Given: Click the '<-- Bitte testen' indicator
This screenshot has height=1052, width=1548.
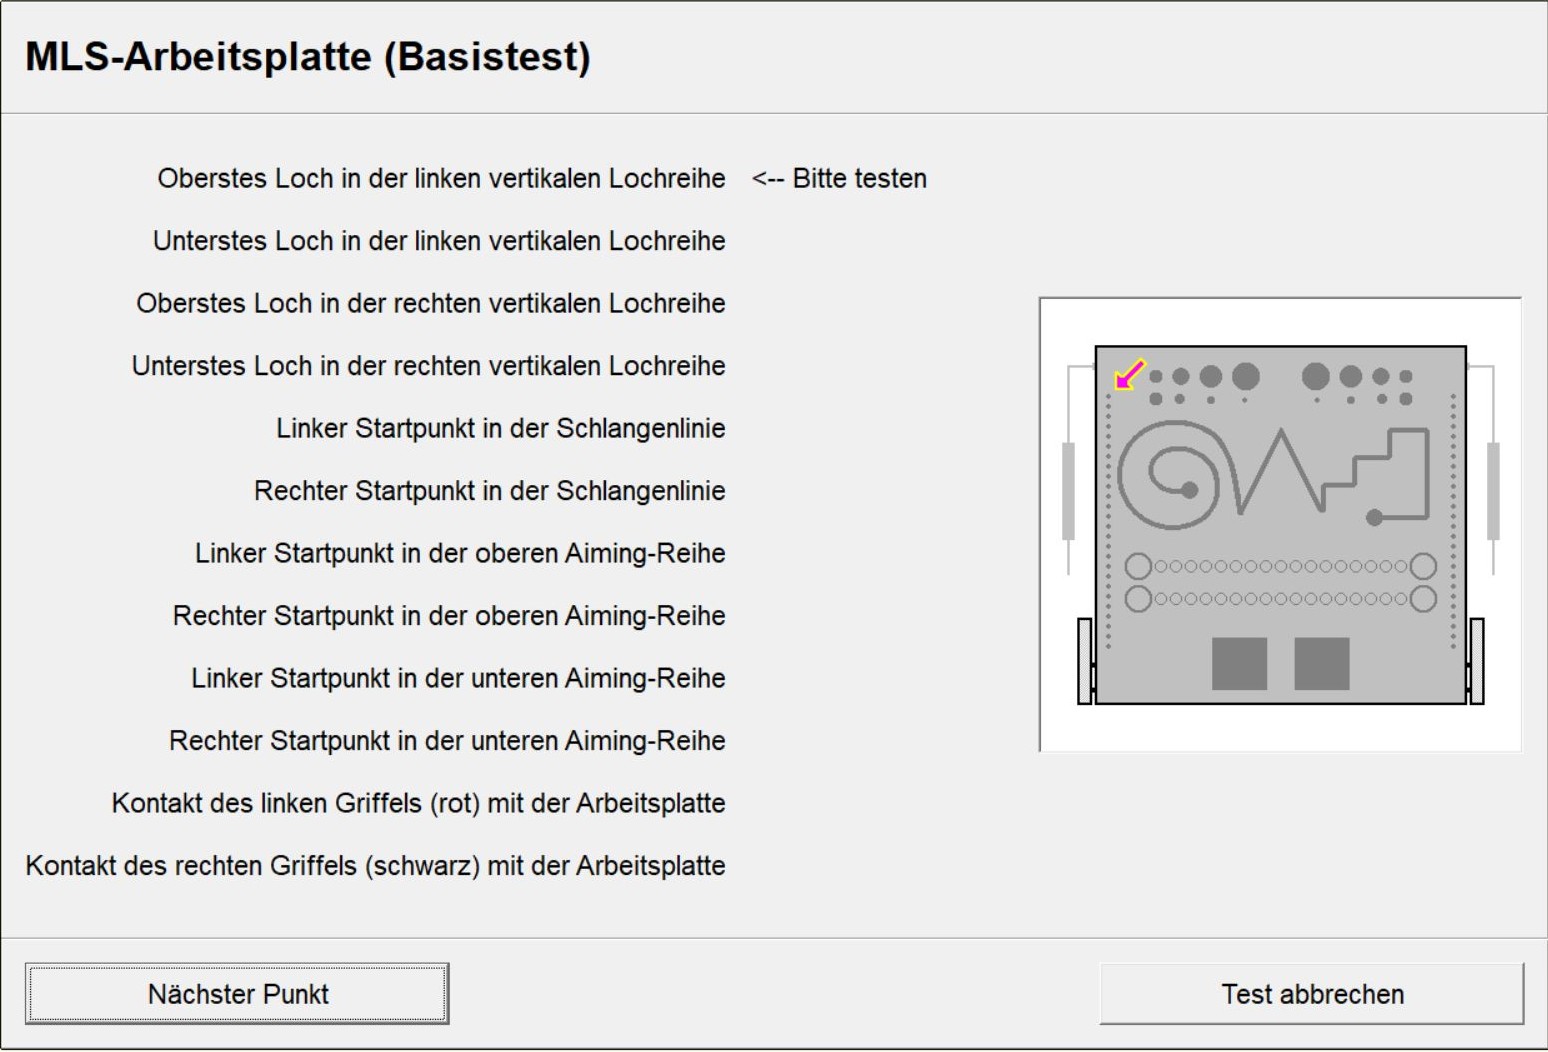Looking at the screenshot, I should point(839,178).
